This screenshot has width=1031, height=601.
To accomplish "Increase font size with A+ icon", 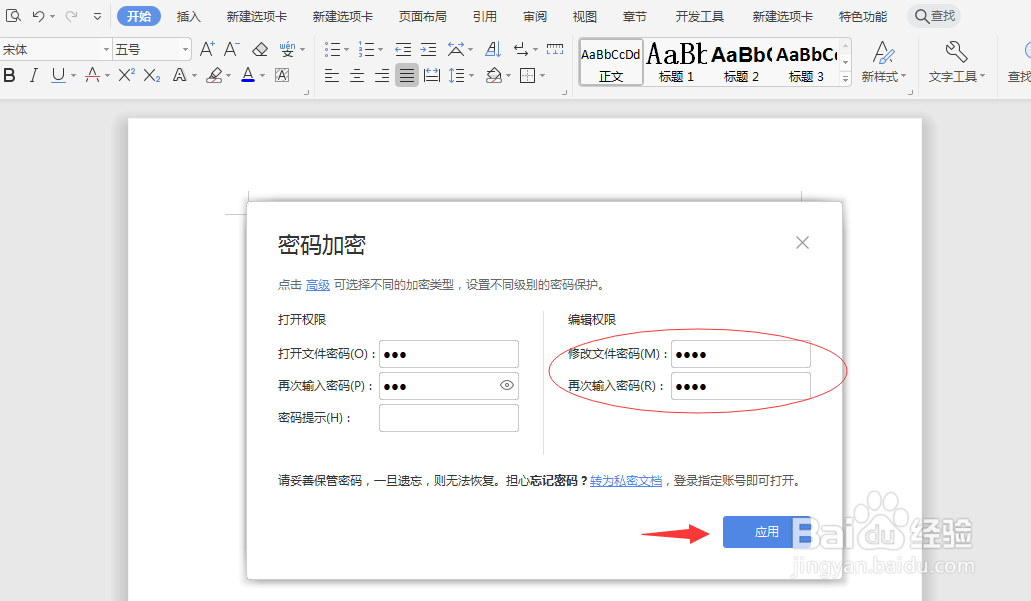I will [207, 49].
